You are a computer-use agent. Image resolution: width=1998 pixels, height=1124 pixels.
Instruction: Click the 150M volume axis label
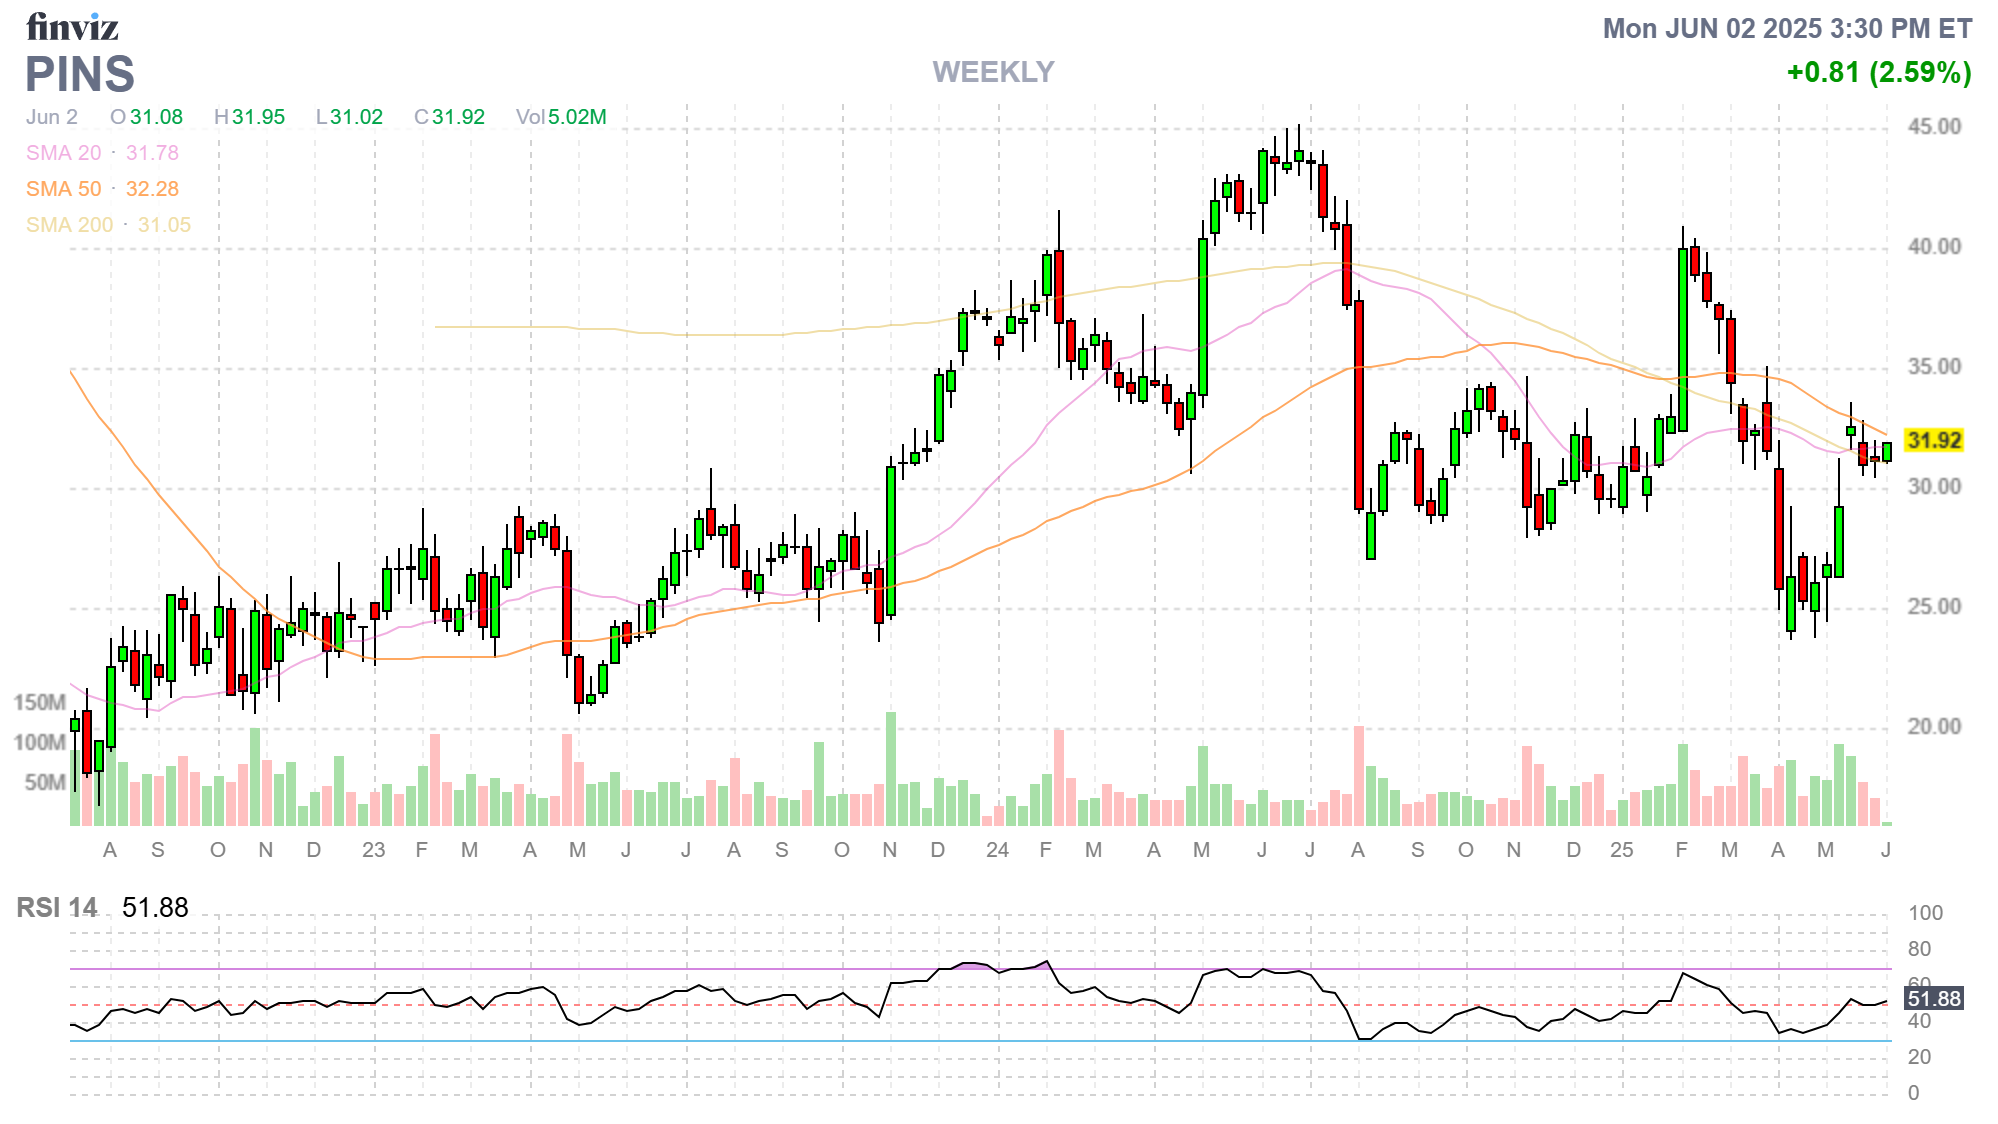click(40, 702)
